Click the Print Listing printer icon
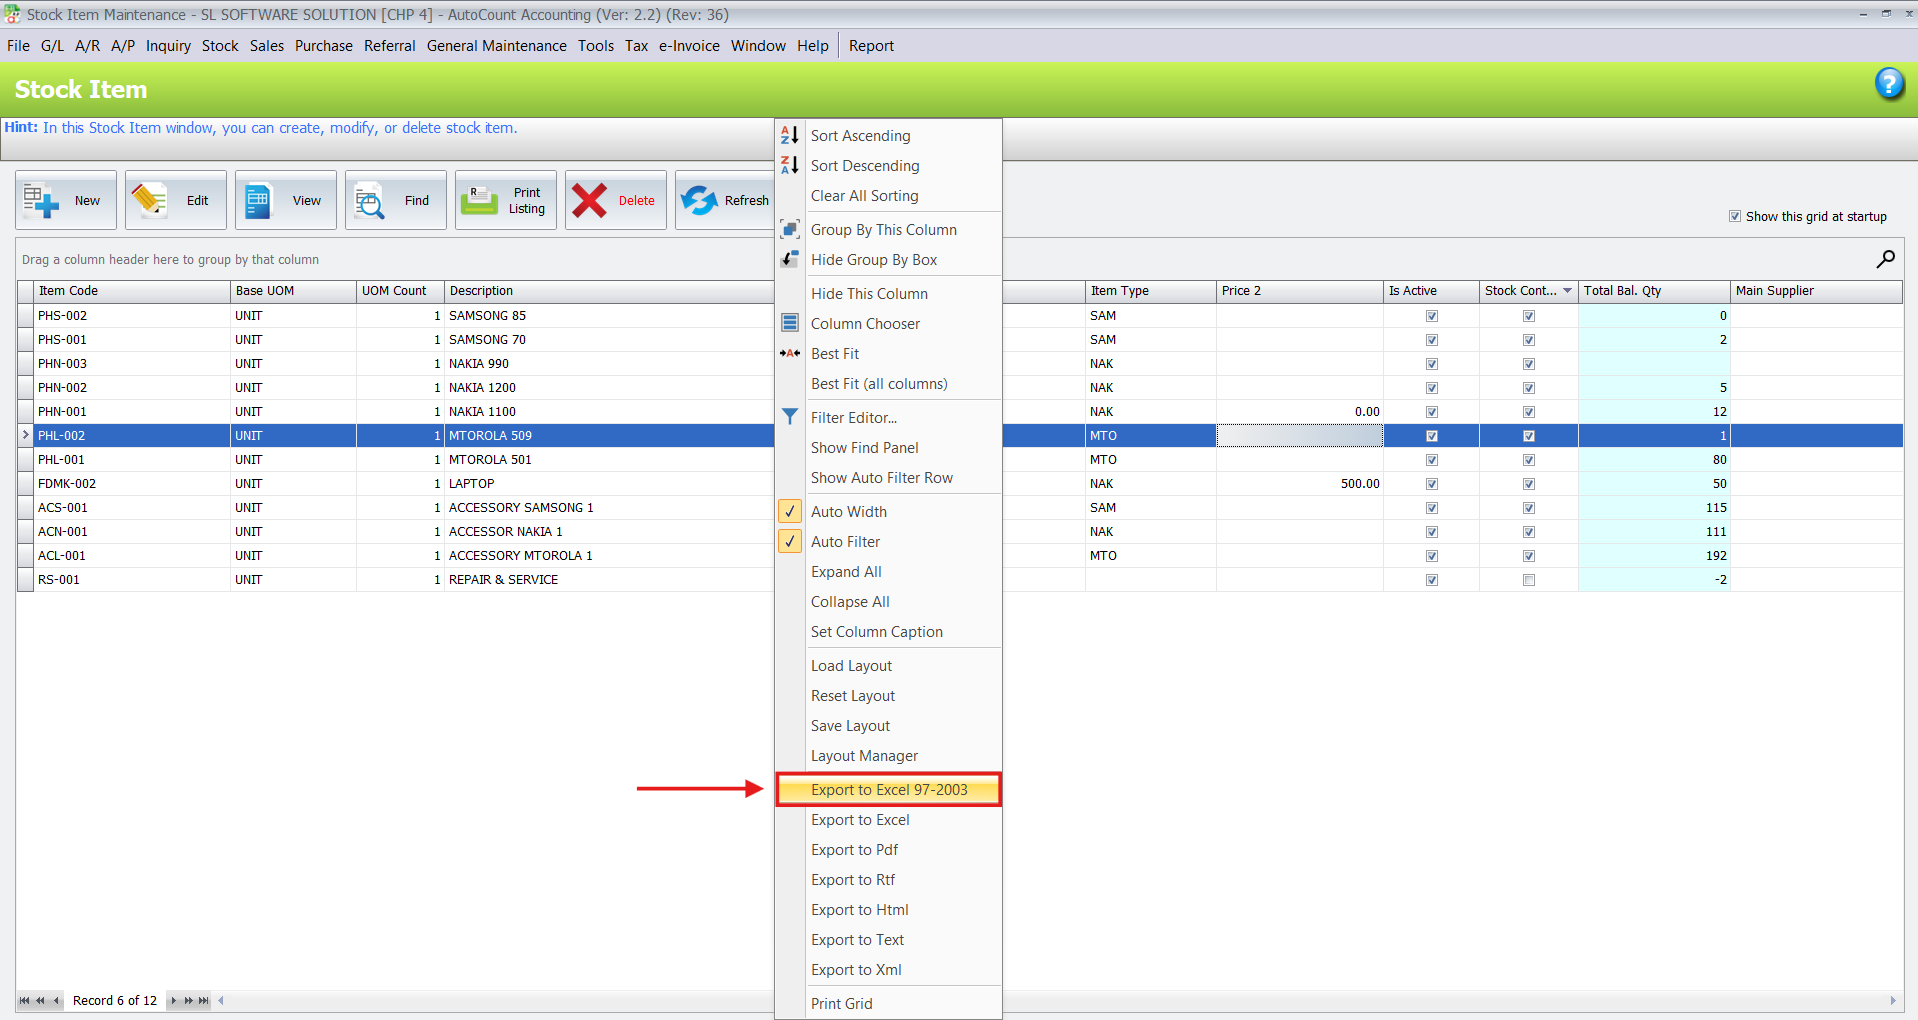This screenshot has width=1918, height=1020. point(480,200)
